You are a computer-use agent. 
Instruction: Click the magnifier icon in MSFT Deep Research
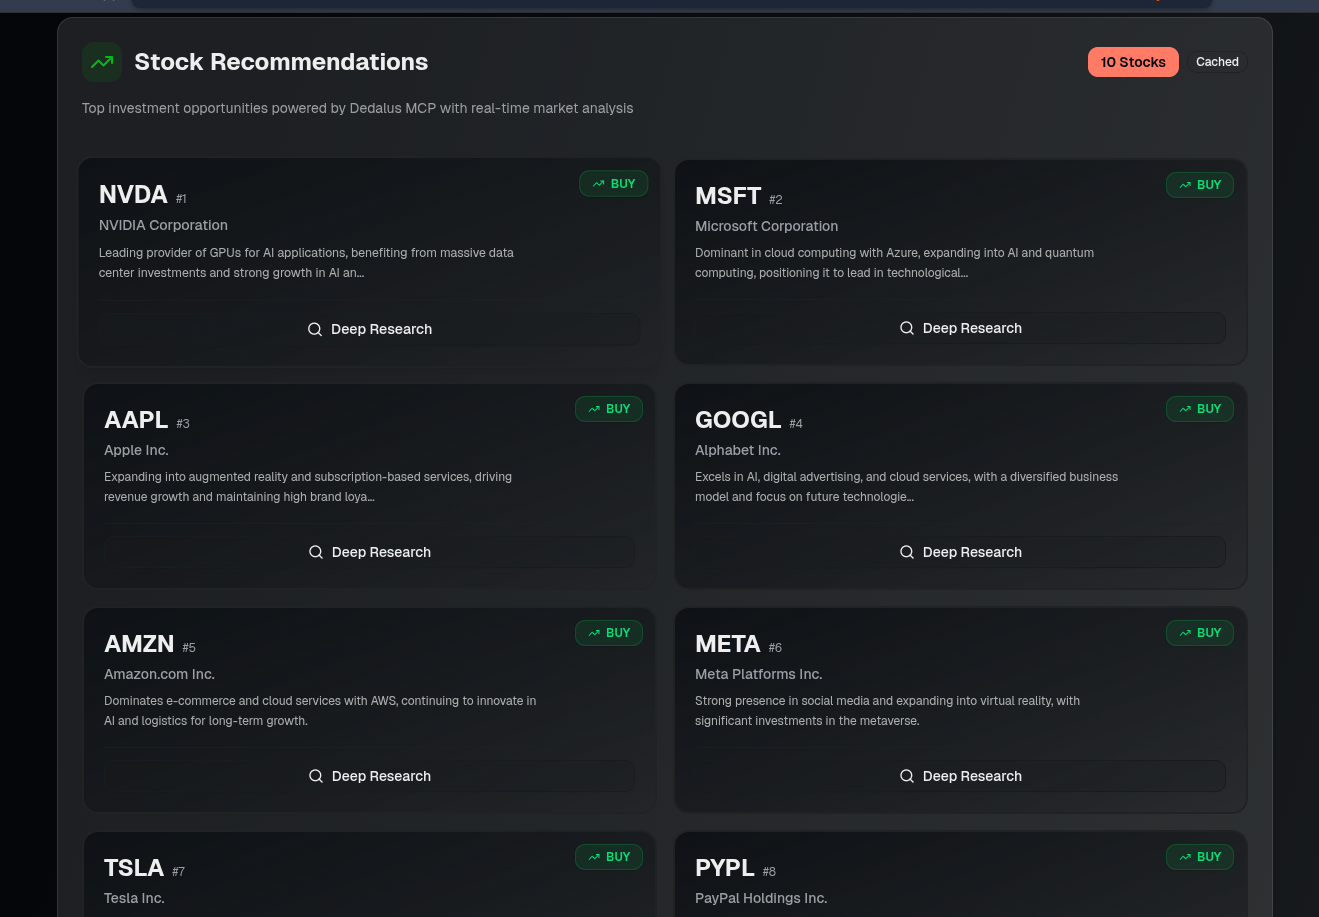click(907, 328)
